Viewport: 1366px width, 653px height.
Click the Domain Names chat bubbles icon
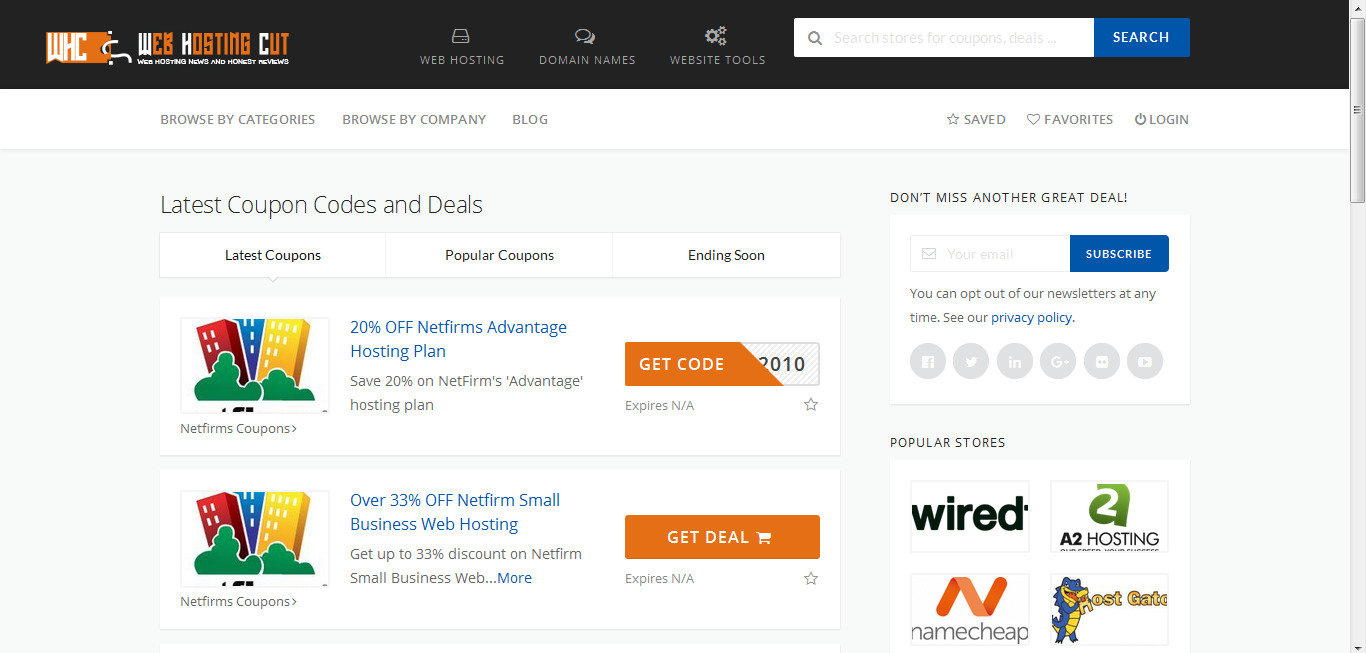(586, 37)
